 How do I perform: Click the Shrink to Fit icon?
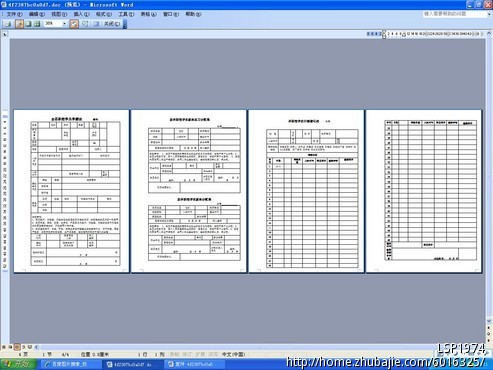pyautogui.click(x=85, y=24)
